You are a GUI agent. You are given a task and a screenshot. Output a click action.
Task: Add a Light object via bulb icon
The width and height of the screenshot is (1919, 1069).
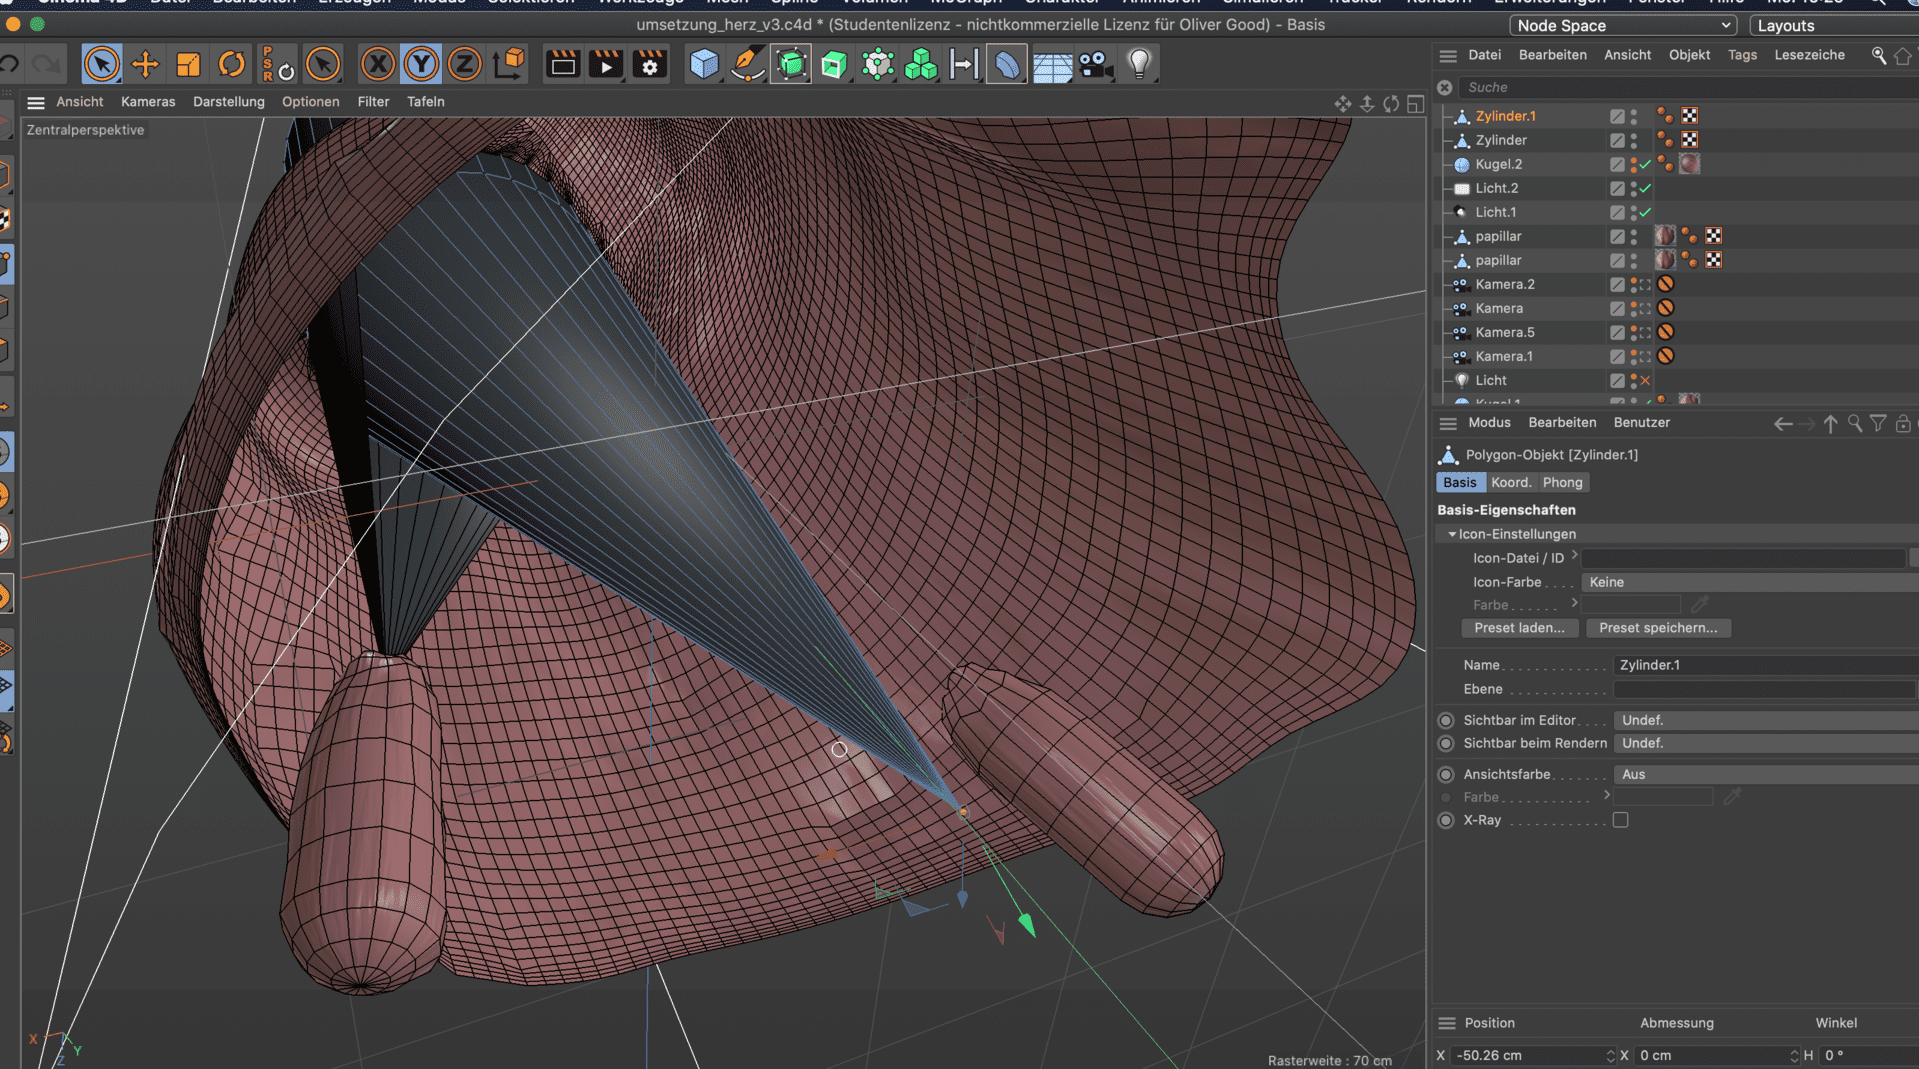(1139, 65)
